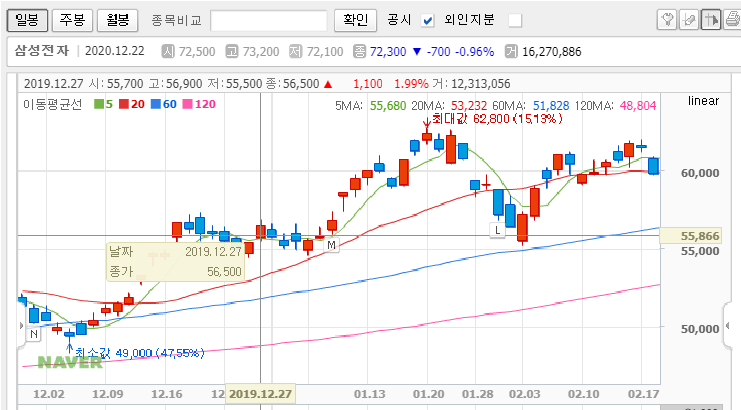Click the 최대값 62,800 maximum label
Image resolution: width=741 pixels, height=410 pixels.
tap(497, 118)
